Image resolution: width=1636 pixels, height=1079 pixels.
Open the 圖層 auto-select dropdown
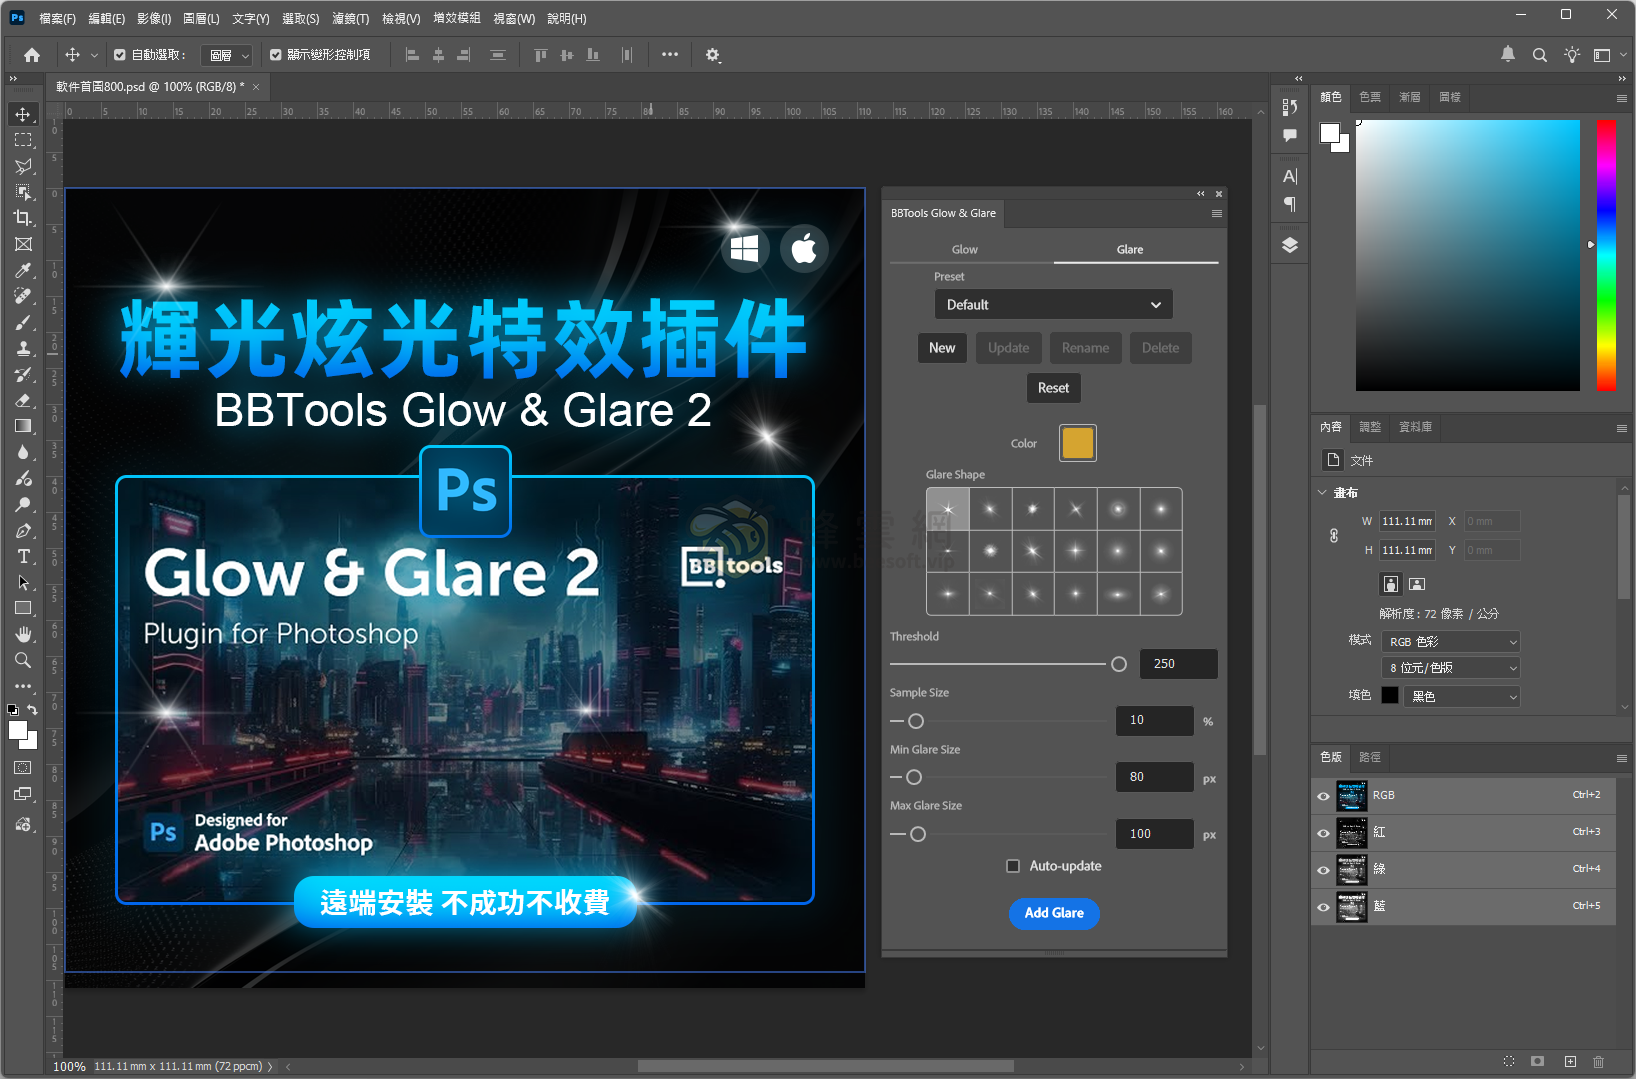pyautogui.click(x=226, y=55)
